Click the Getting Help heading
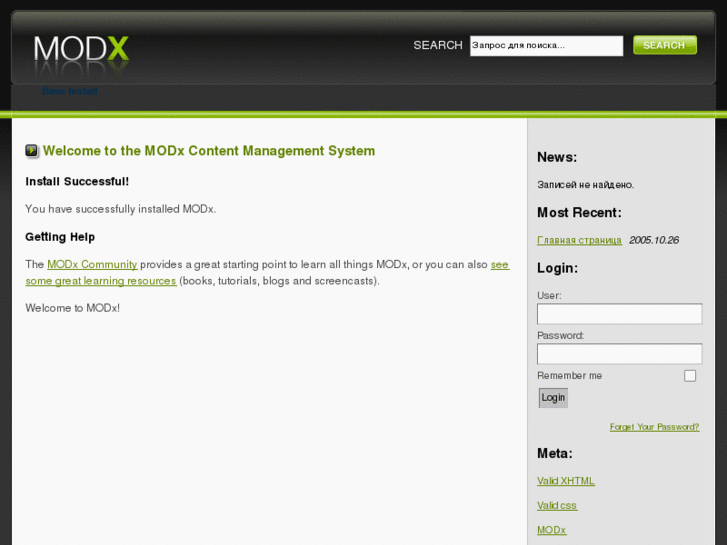 (60, 237)
